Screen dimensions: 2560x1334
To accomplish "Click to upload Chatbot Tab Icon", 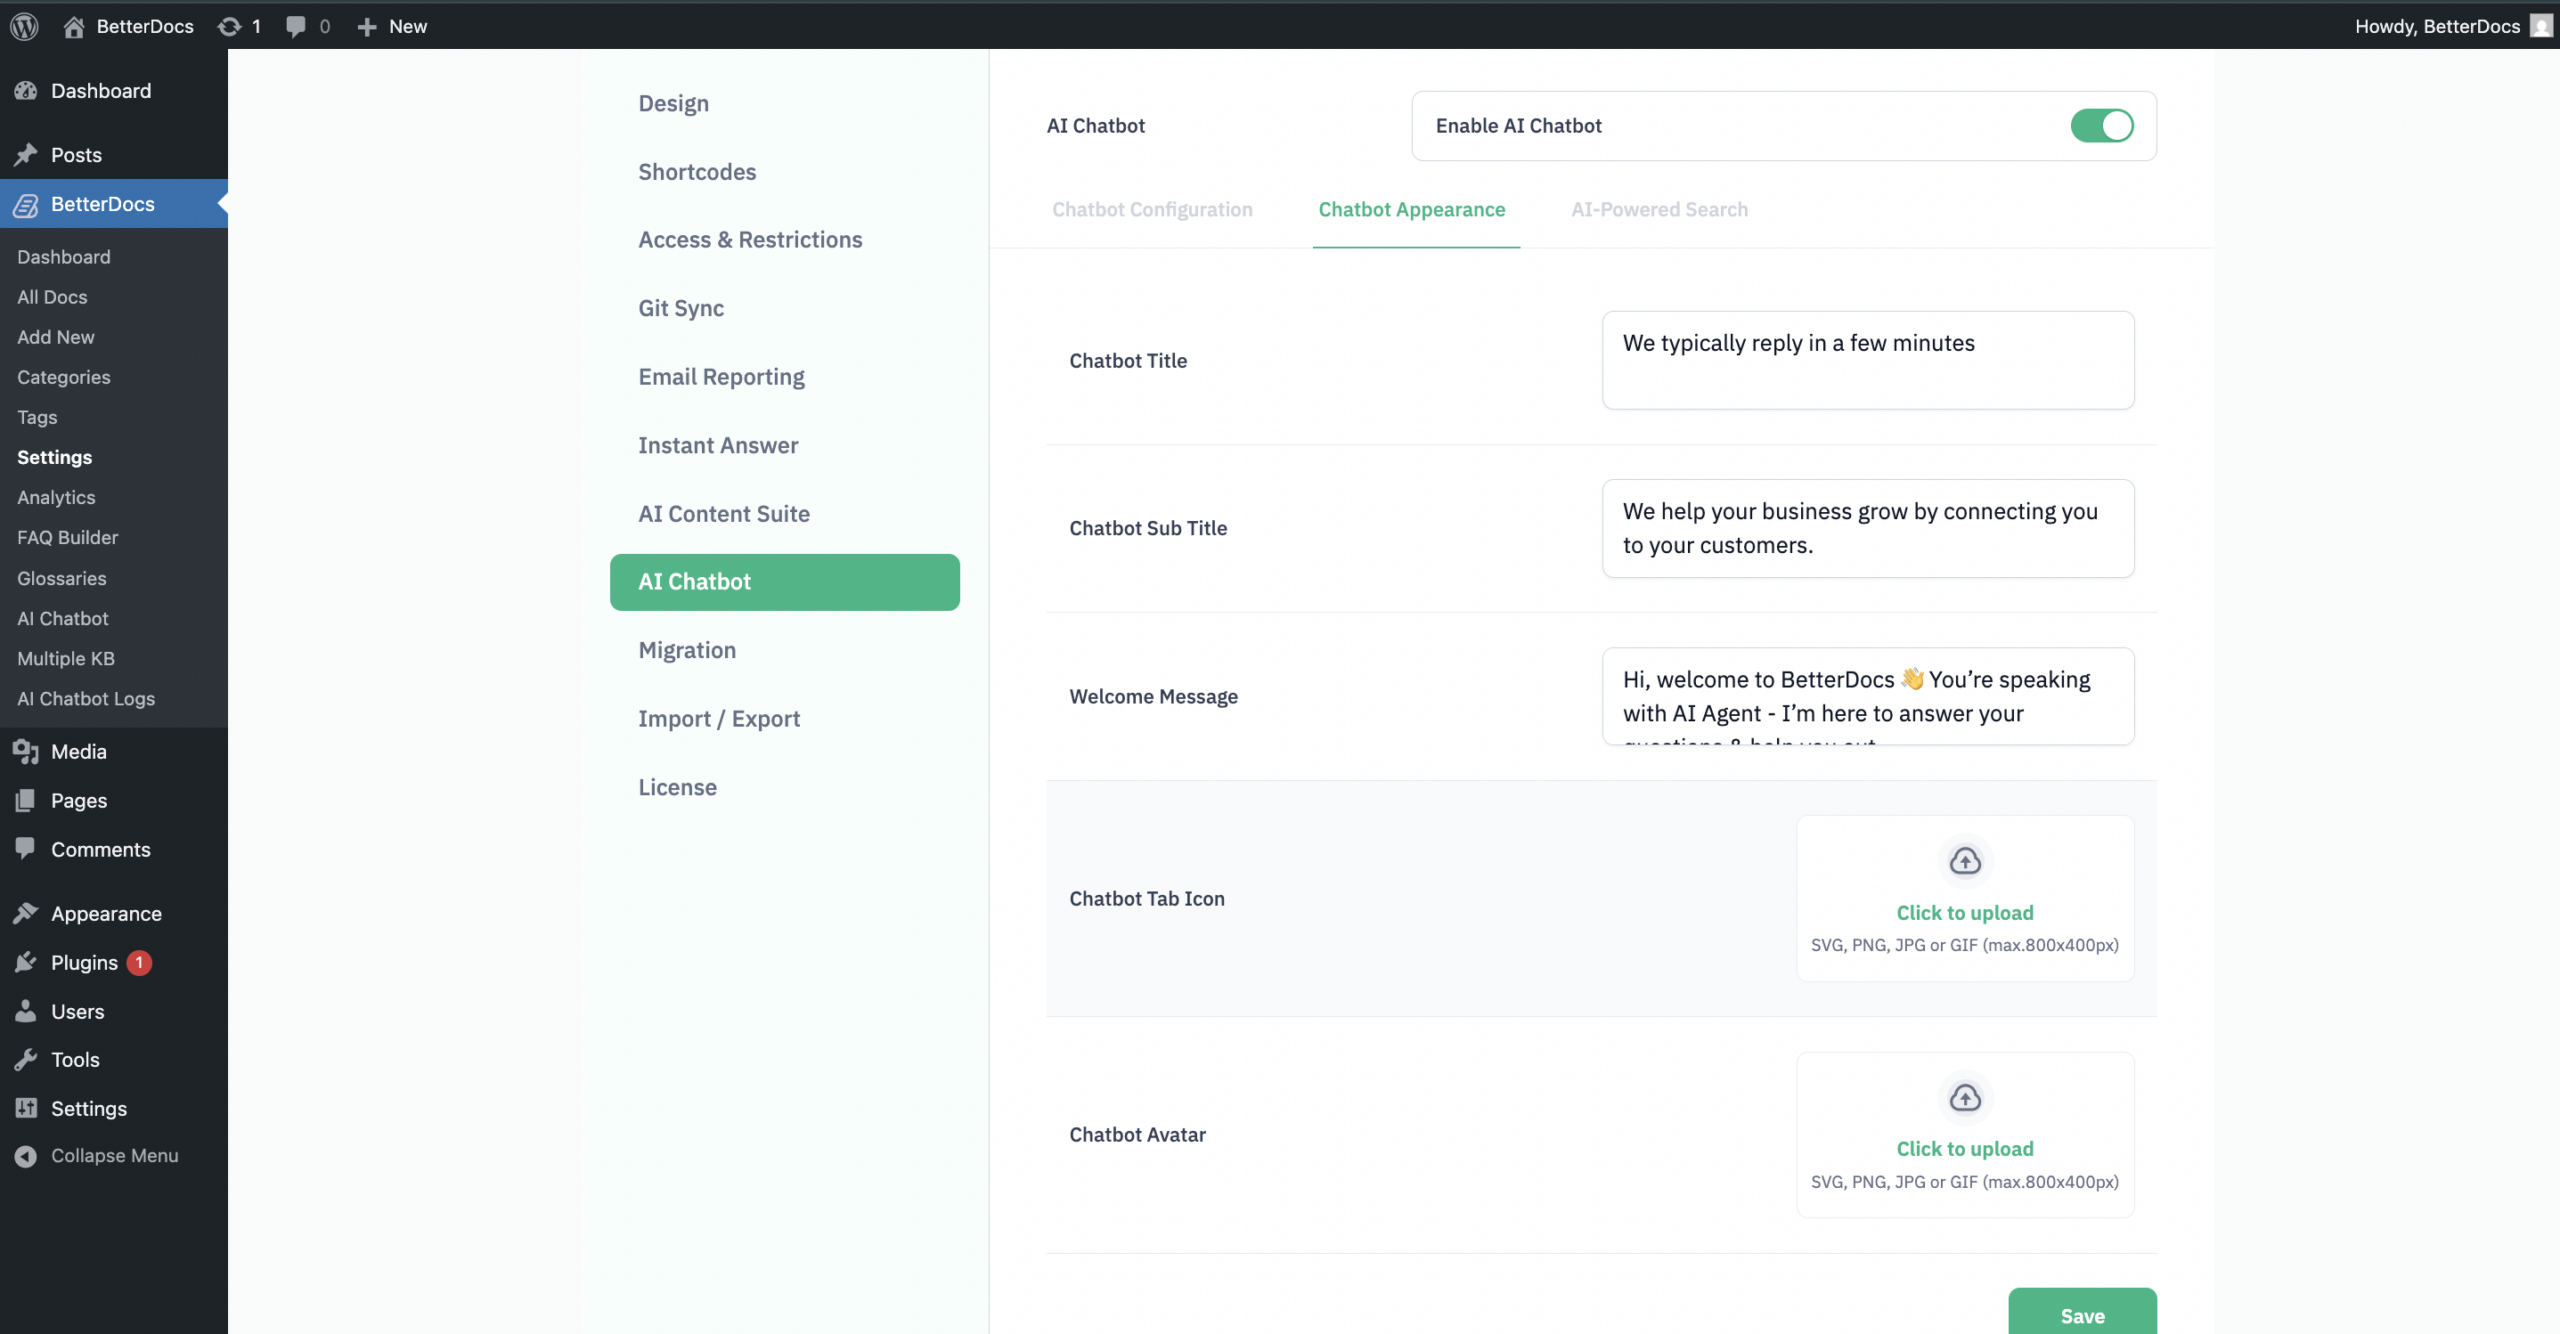I will click(1965, 913).
